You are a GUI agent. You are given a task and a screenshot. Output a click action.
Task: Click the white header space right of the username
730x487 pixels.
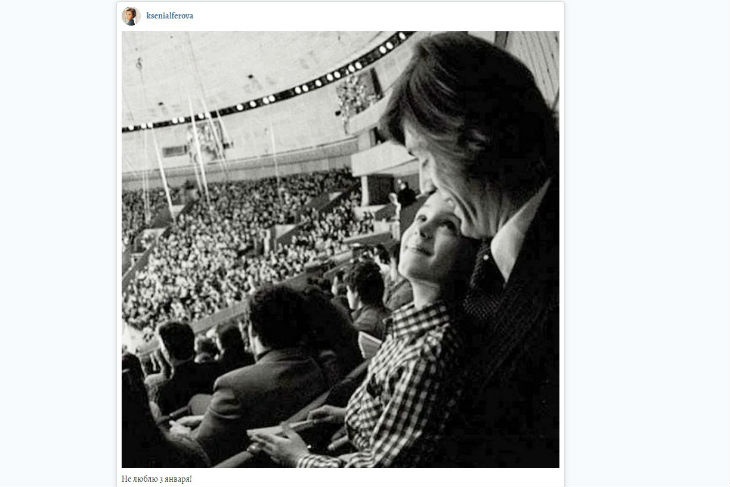point(400,16)
